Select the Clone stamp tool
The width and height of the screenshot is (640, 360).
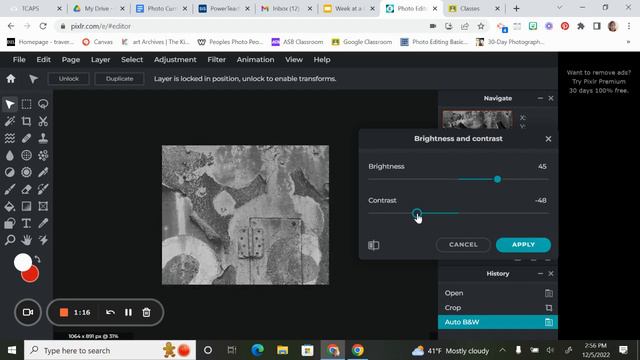(x=43, y=138)
